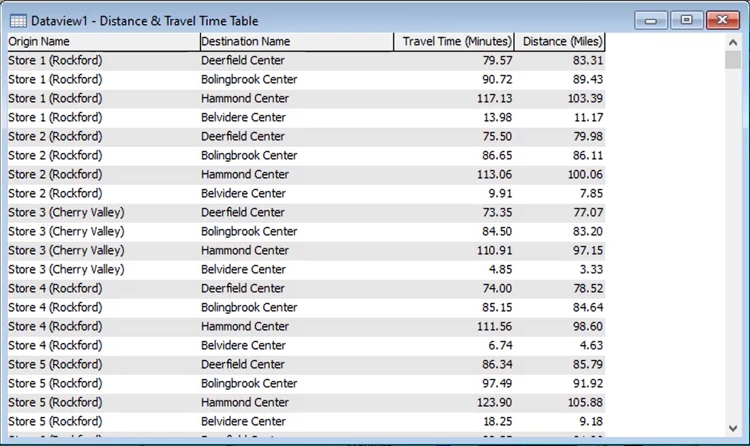The width and height of the screenshot is (750, 446).
Task: Click Bolingbrook Center in the 97.49 minutes row
Action: tap(249, 384)
